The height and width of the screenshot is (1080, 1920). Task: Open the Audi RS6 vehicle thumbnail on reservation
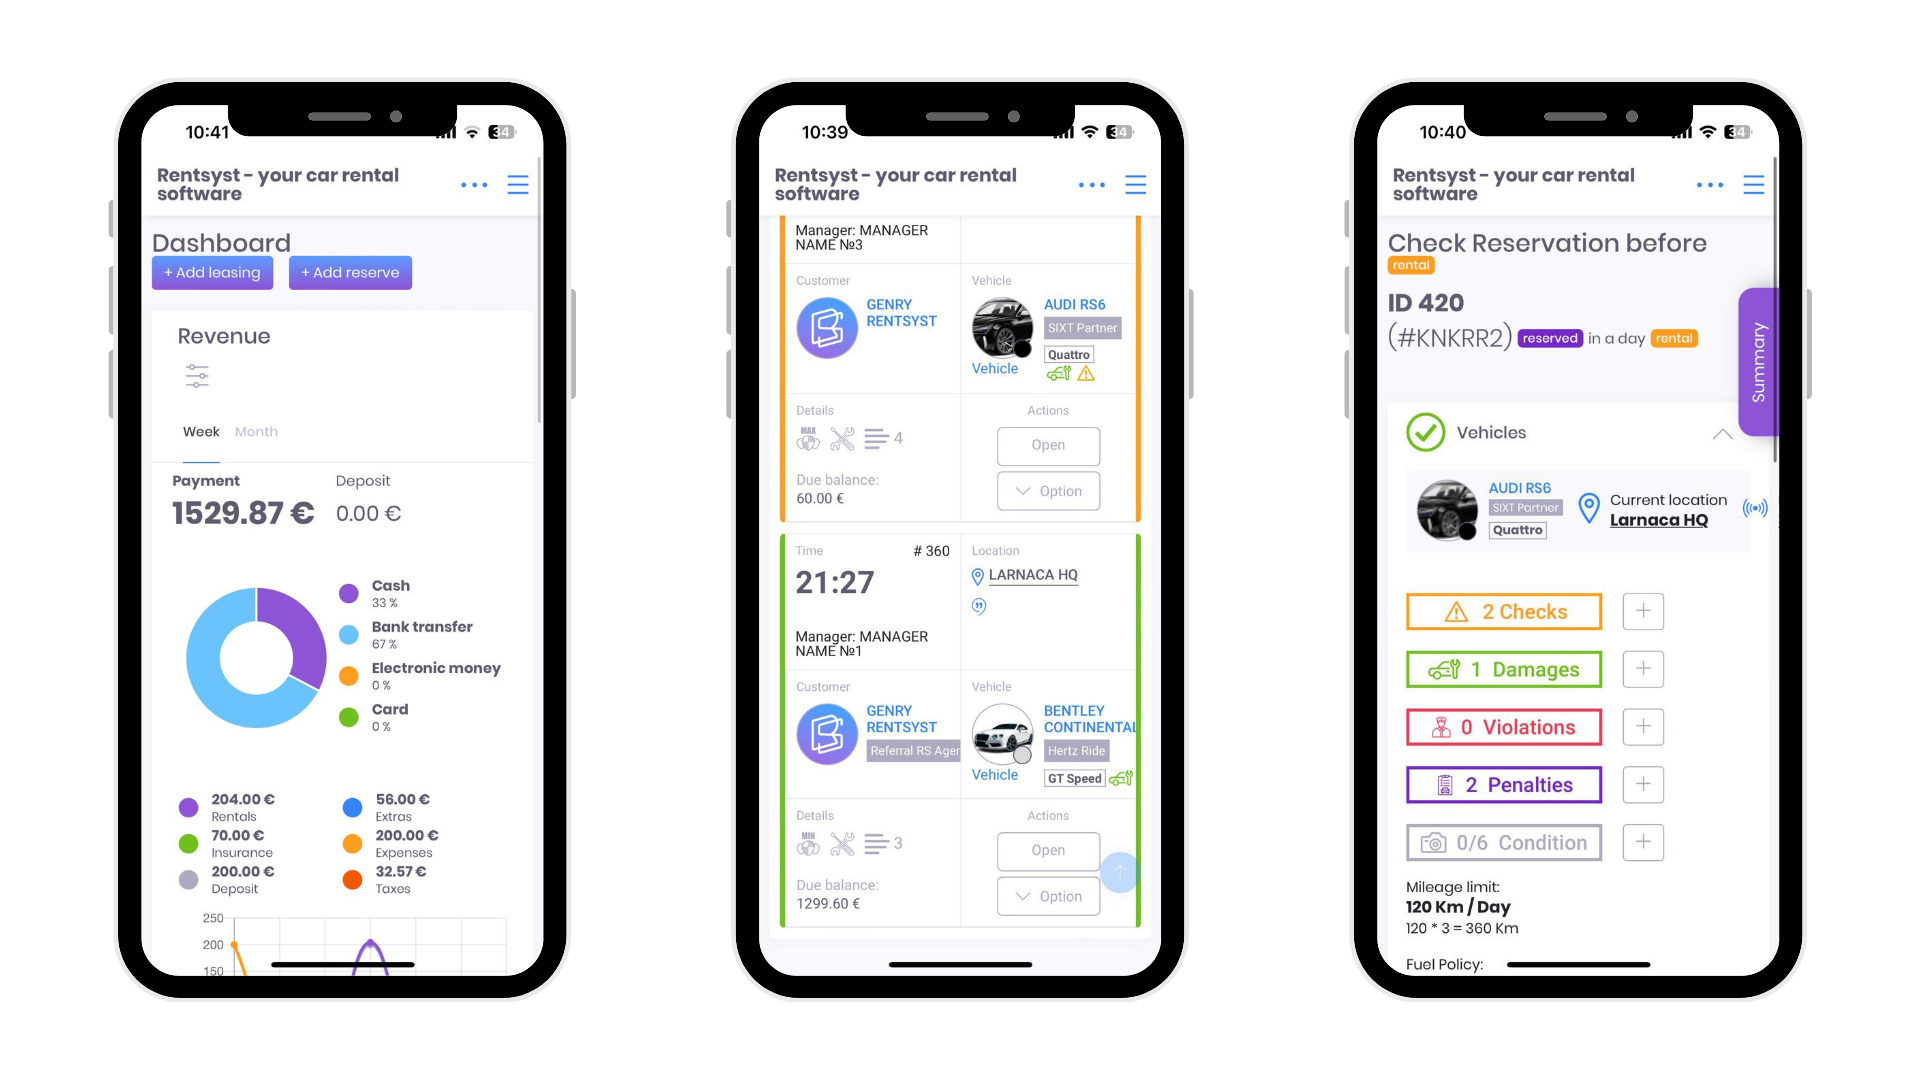click(1441, 512)
